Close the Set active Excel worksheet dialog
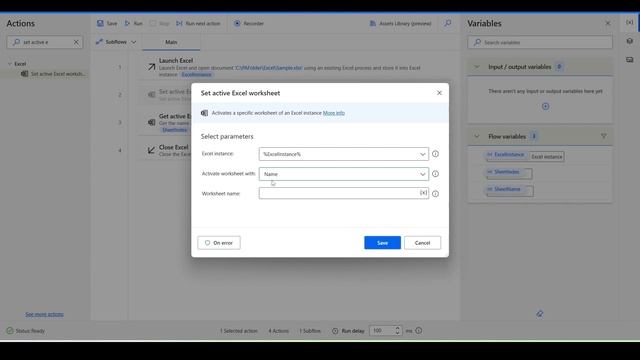The width and height of the screenshot is (640, 360). tap(439, 93)
